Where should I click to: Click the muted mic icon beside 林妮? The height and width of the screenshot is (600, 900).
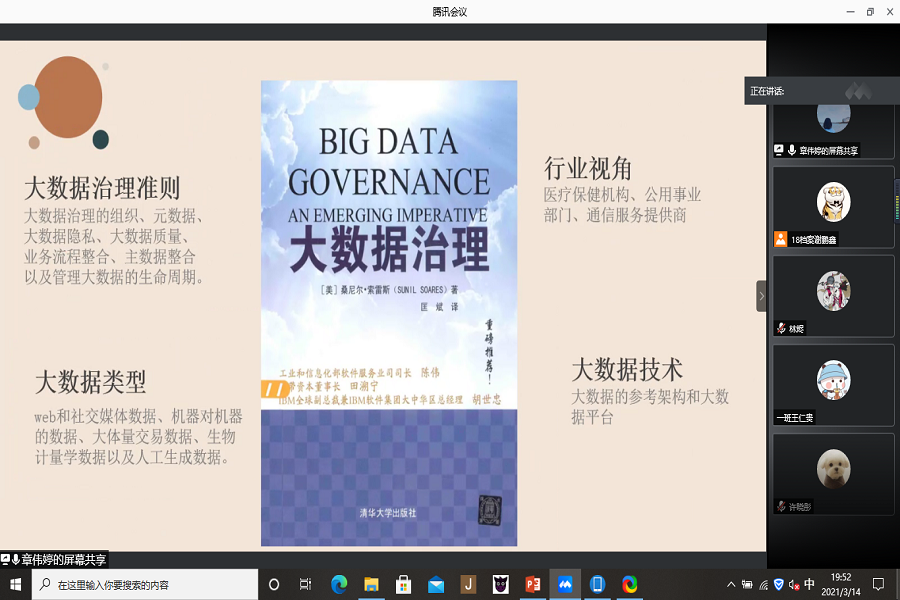pos(781,328)
